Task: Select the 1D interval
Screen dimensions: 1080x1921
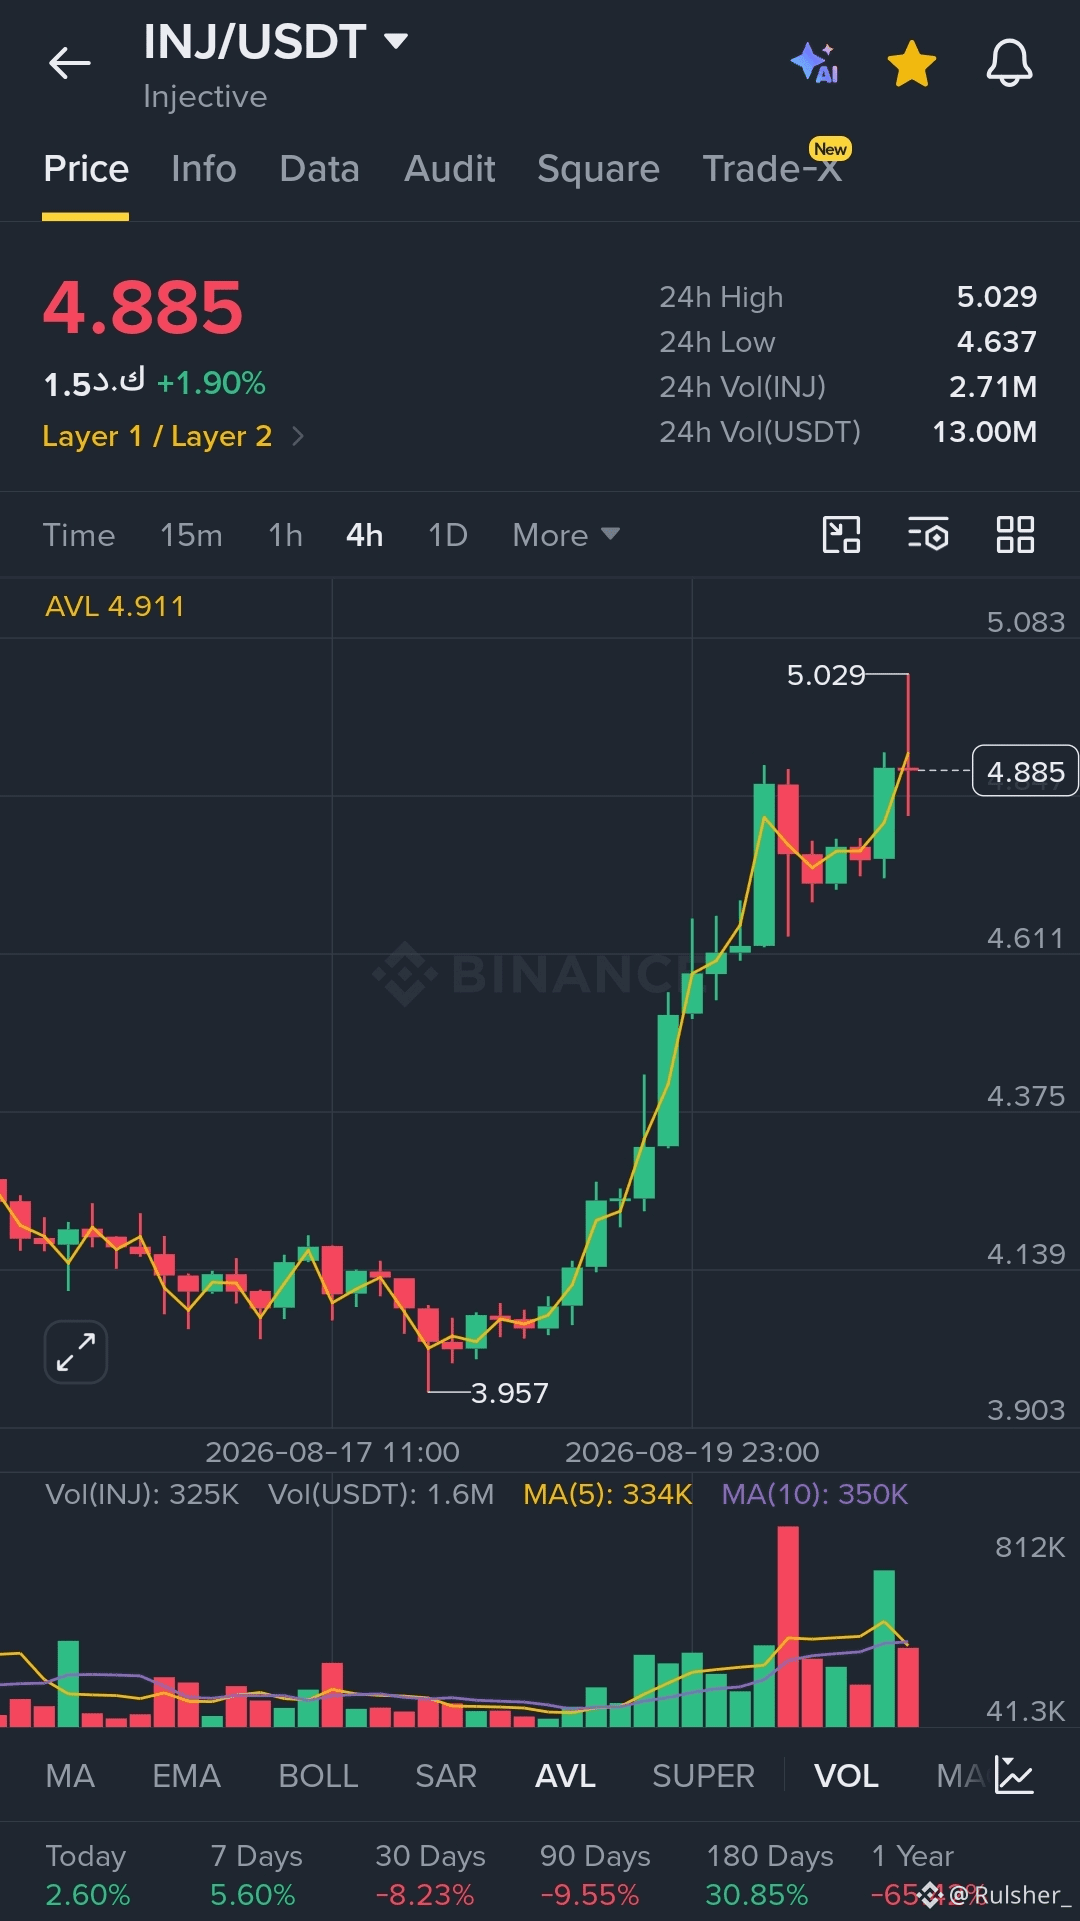Action: pos(447,535)
